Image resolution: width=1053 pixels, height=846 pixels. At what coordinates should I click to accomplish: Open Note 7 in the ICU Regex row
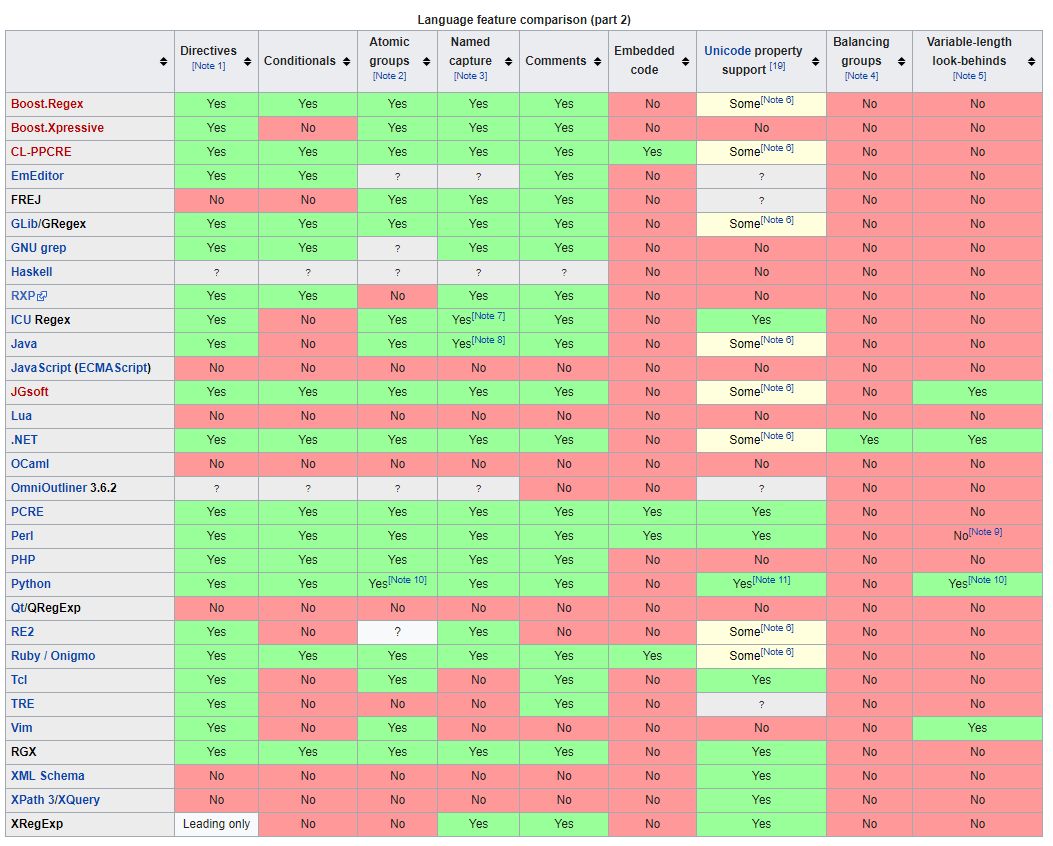pos(488,316)
